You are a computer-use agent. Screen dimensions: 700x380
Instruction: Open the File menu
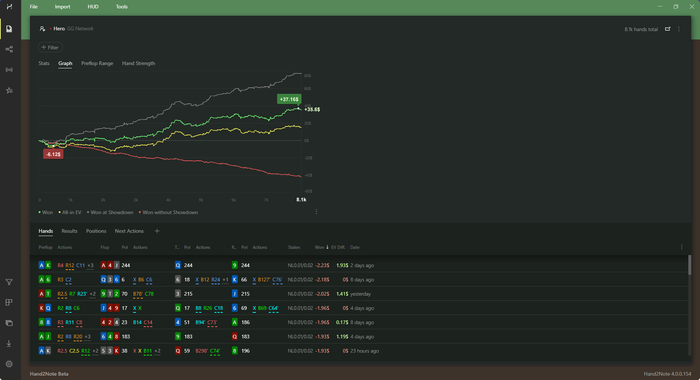(x=33, y=7)
